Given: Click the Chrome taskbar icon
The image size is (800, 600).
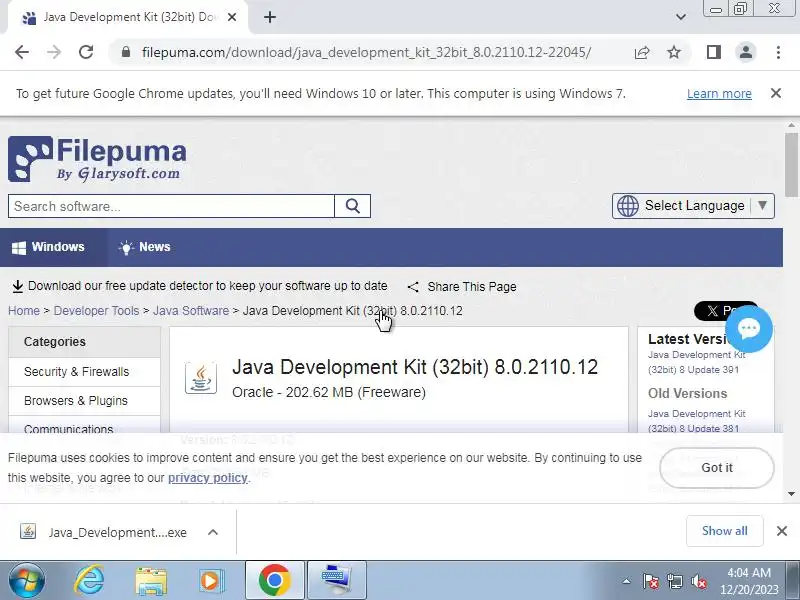Looking at the screenshot, I should (275, 580).
